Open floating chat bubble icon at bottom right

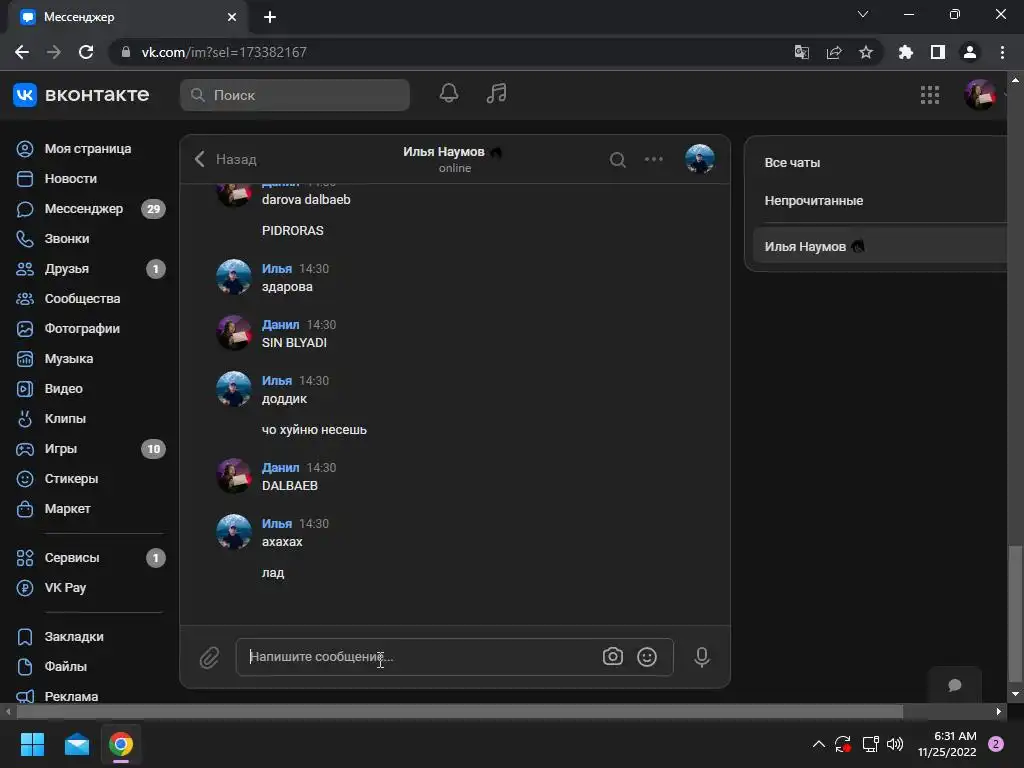pos(955,684)
